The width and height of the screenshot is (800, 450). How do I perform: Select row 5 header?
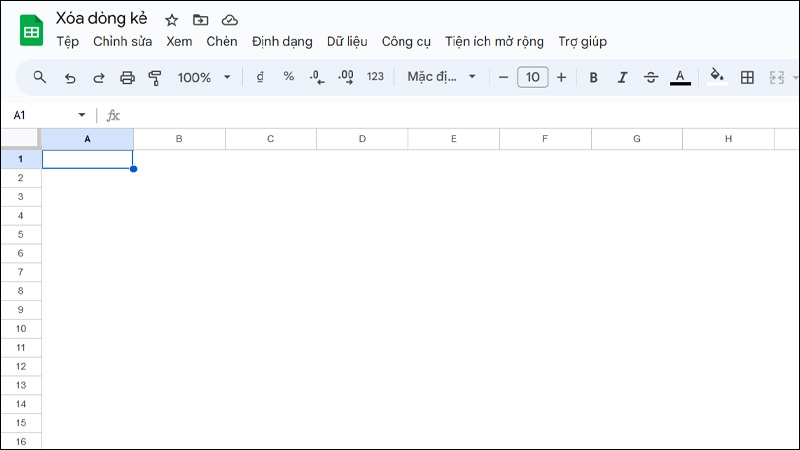pyautogui.click(x=20, y=235)
